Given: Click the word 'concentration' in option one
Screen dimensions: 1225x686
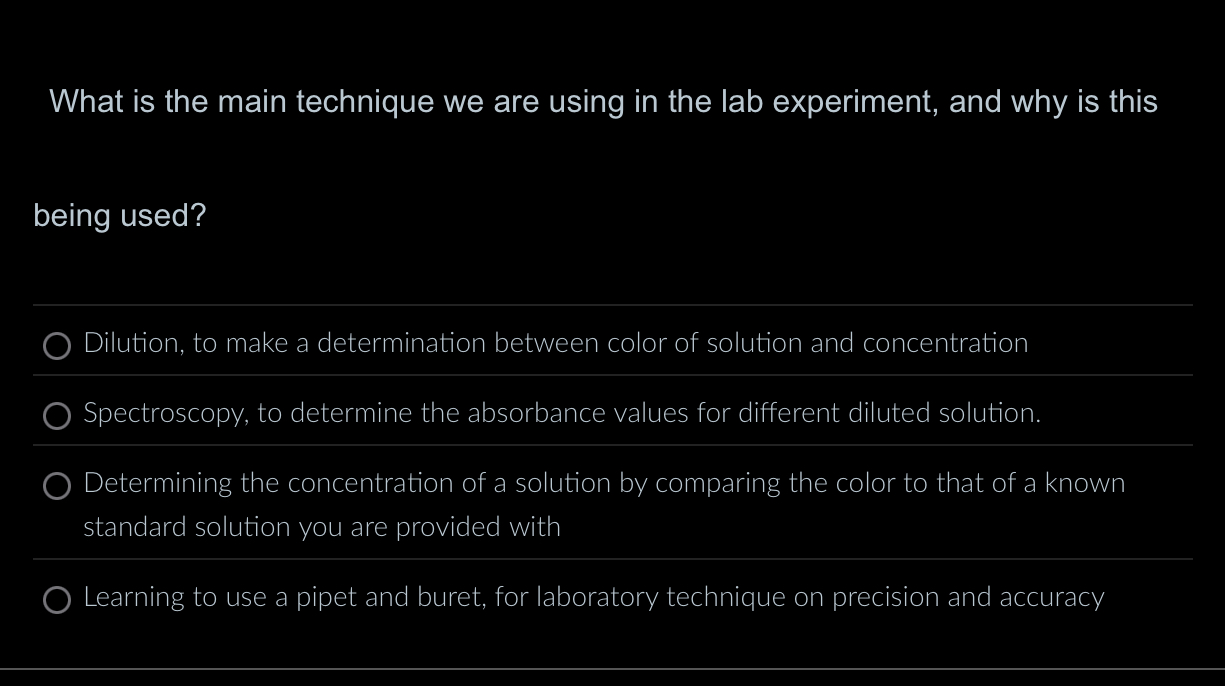Looking at the screenshot, I should point(946,342).
